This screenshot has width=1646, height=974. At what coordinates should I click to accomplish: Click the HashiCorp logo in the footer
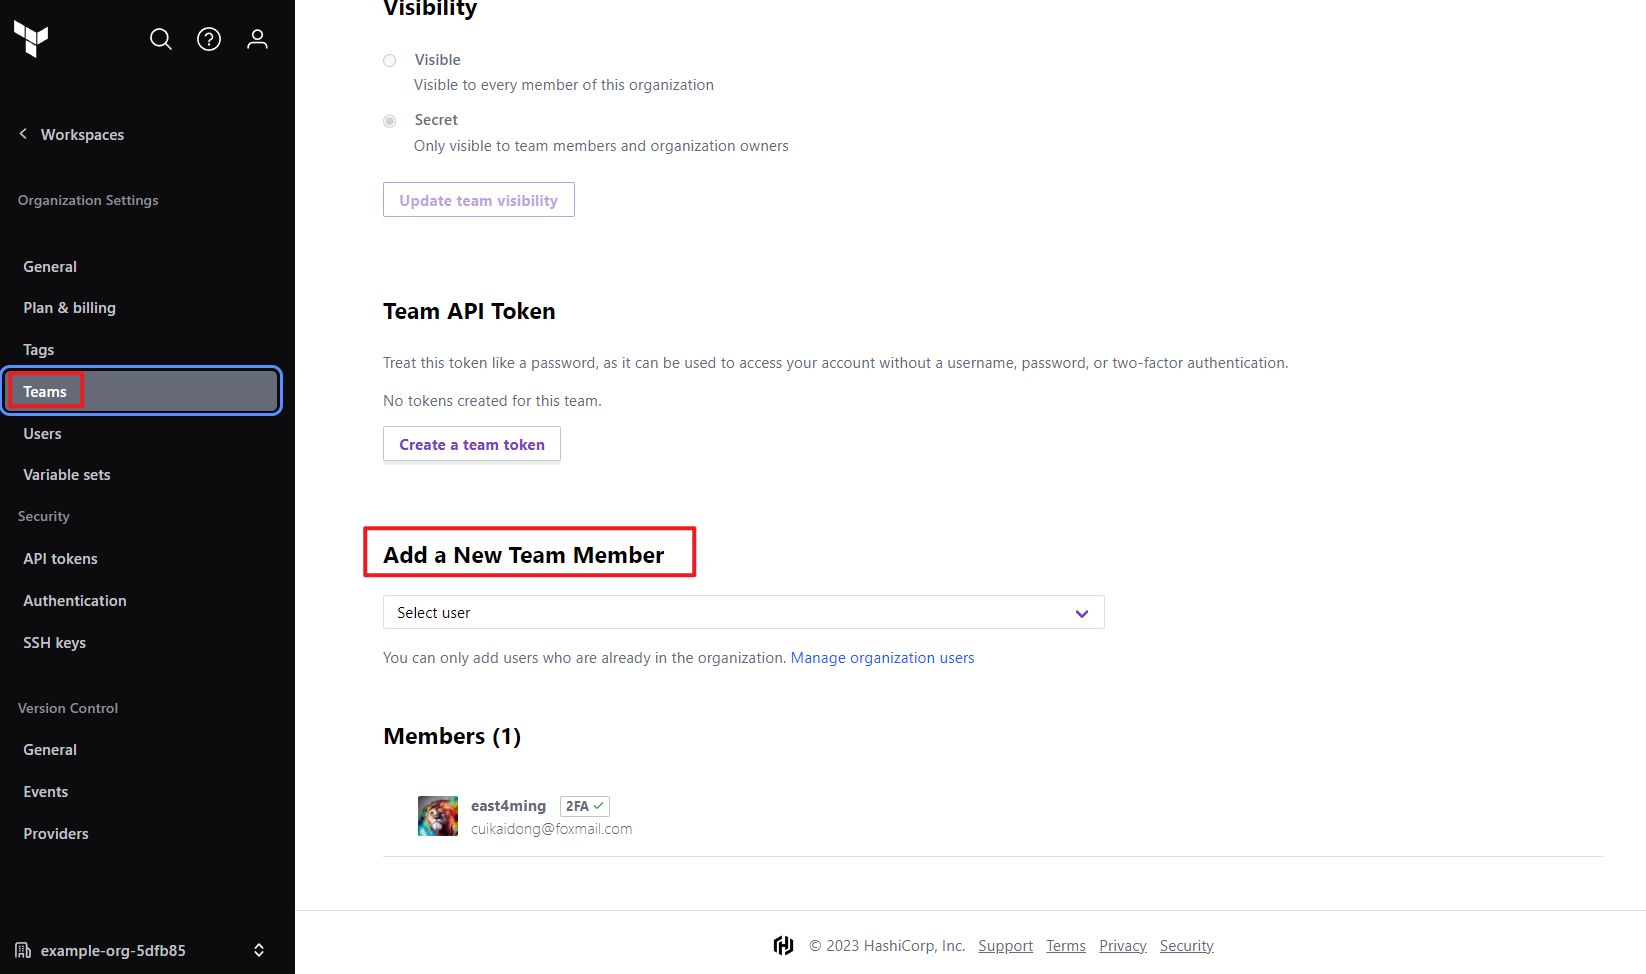pos(784,946)
